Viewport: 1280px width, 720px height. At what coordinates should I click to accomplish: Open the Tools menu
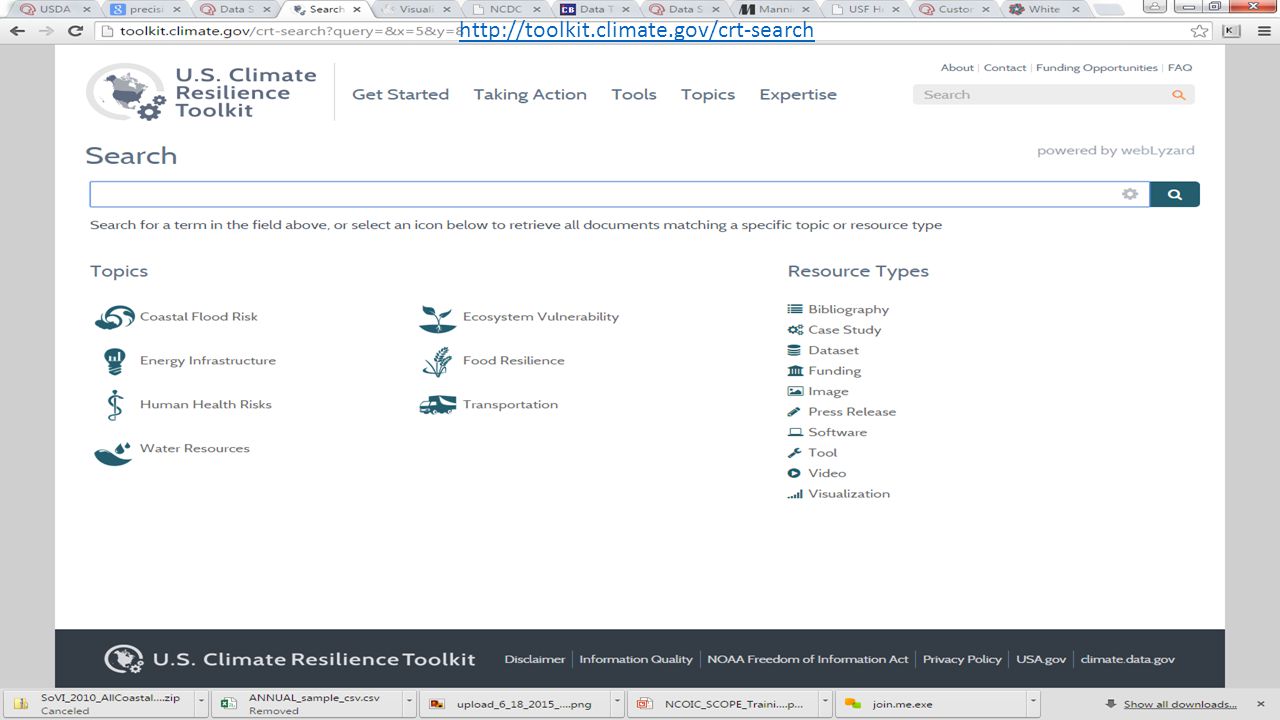click(x=634, y=95)
